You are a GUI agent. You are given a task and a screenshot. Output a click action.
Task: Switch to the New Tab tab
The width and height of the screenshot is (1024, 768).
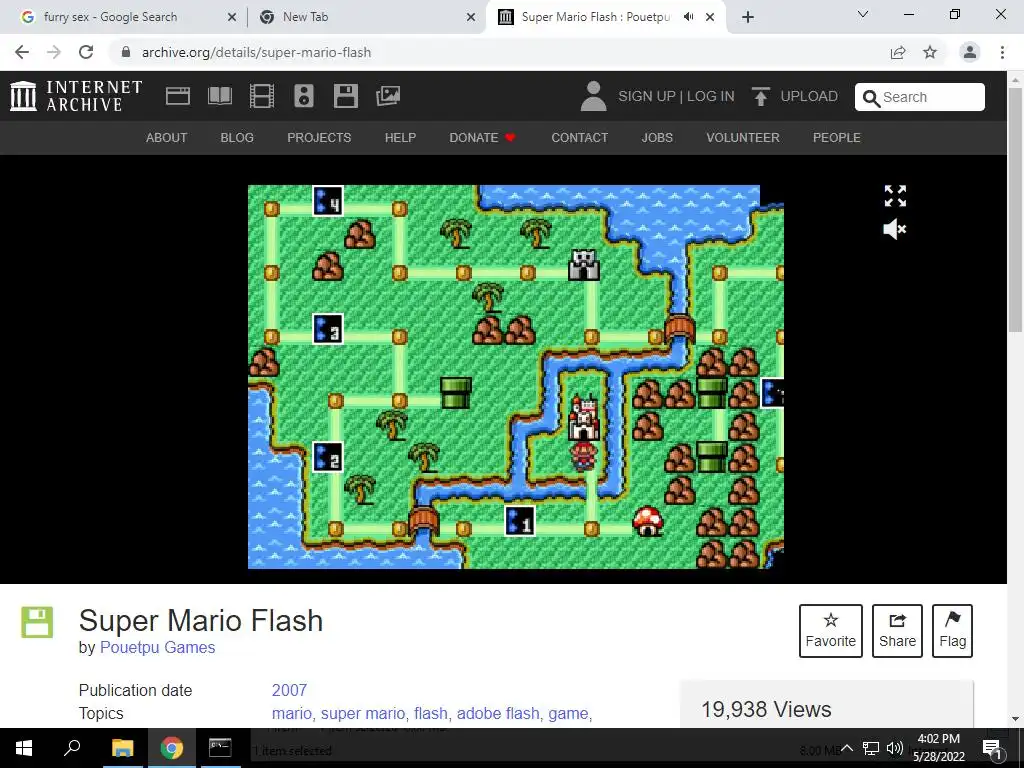point(366,17)
